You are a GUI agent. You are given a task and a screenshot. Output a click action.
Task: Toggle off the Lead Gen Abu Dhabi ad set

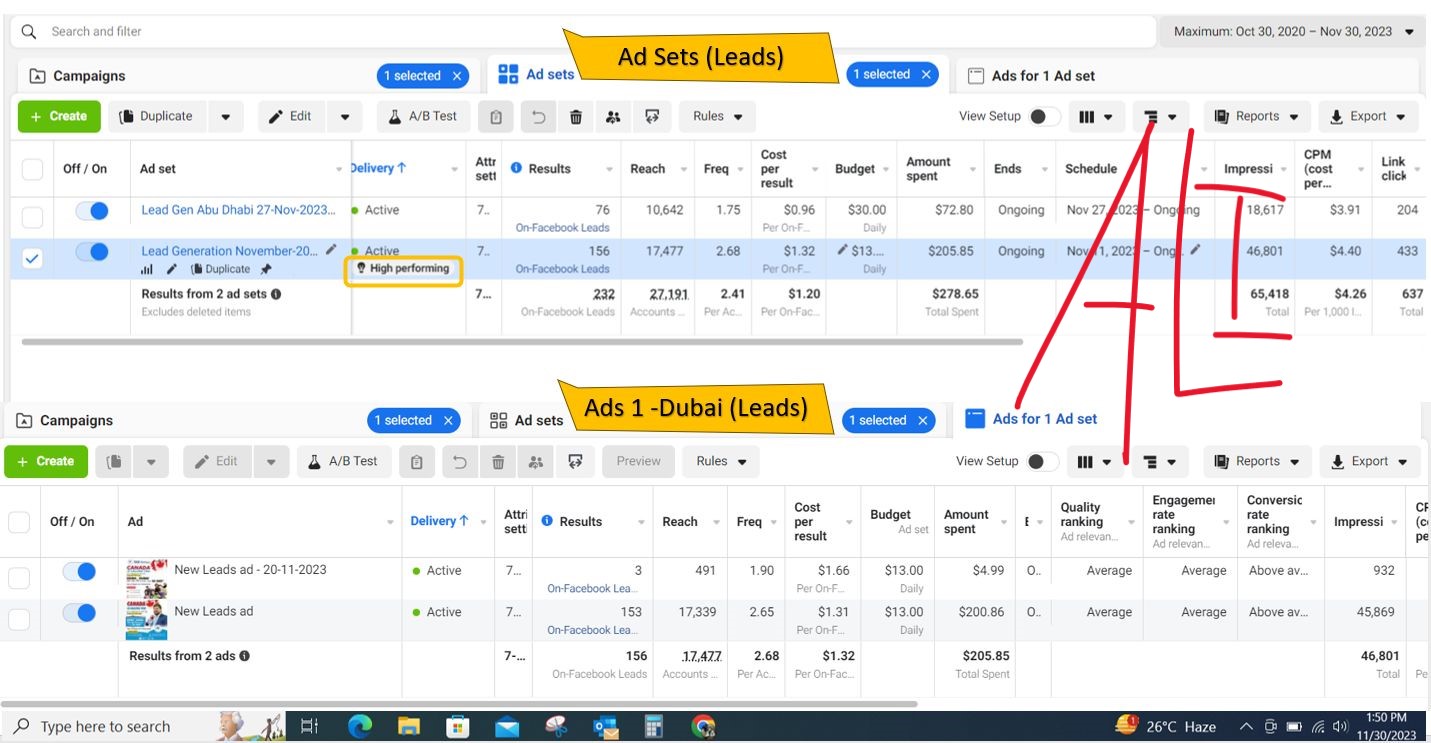(x=91, y=211)
